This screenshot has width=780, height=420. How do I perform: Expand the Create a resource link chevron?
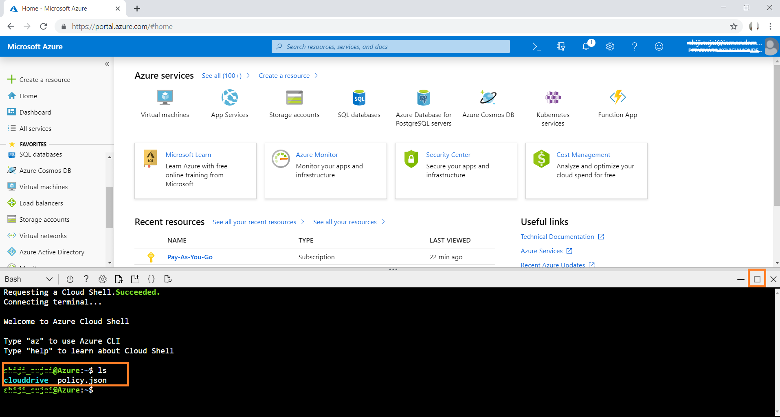316,75
